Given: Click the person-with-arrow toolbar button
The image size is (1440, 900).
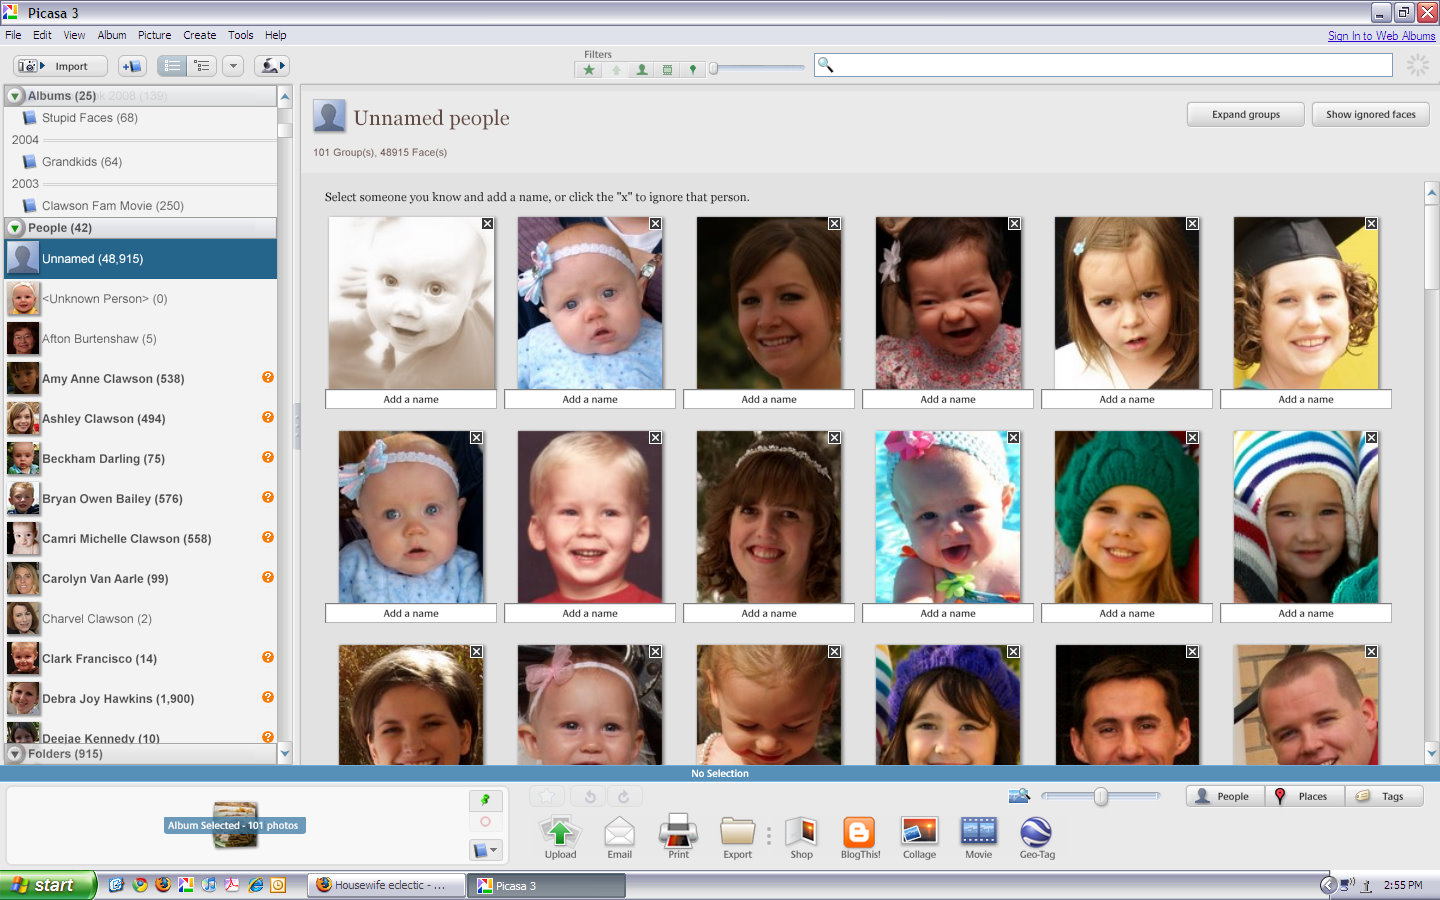Looking at the screenshot, I should 271,66.
